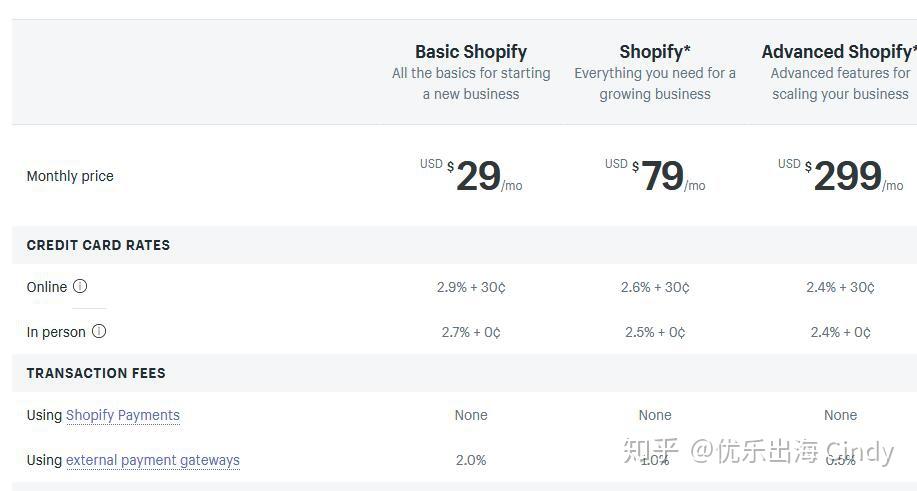Image resolution: width=917 pixels, height=491 pixels.
Task: Open the Shopify Payments link
Action: (x=123, y=415)
